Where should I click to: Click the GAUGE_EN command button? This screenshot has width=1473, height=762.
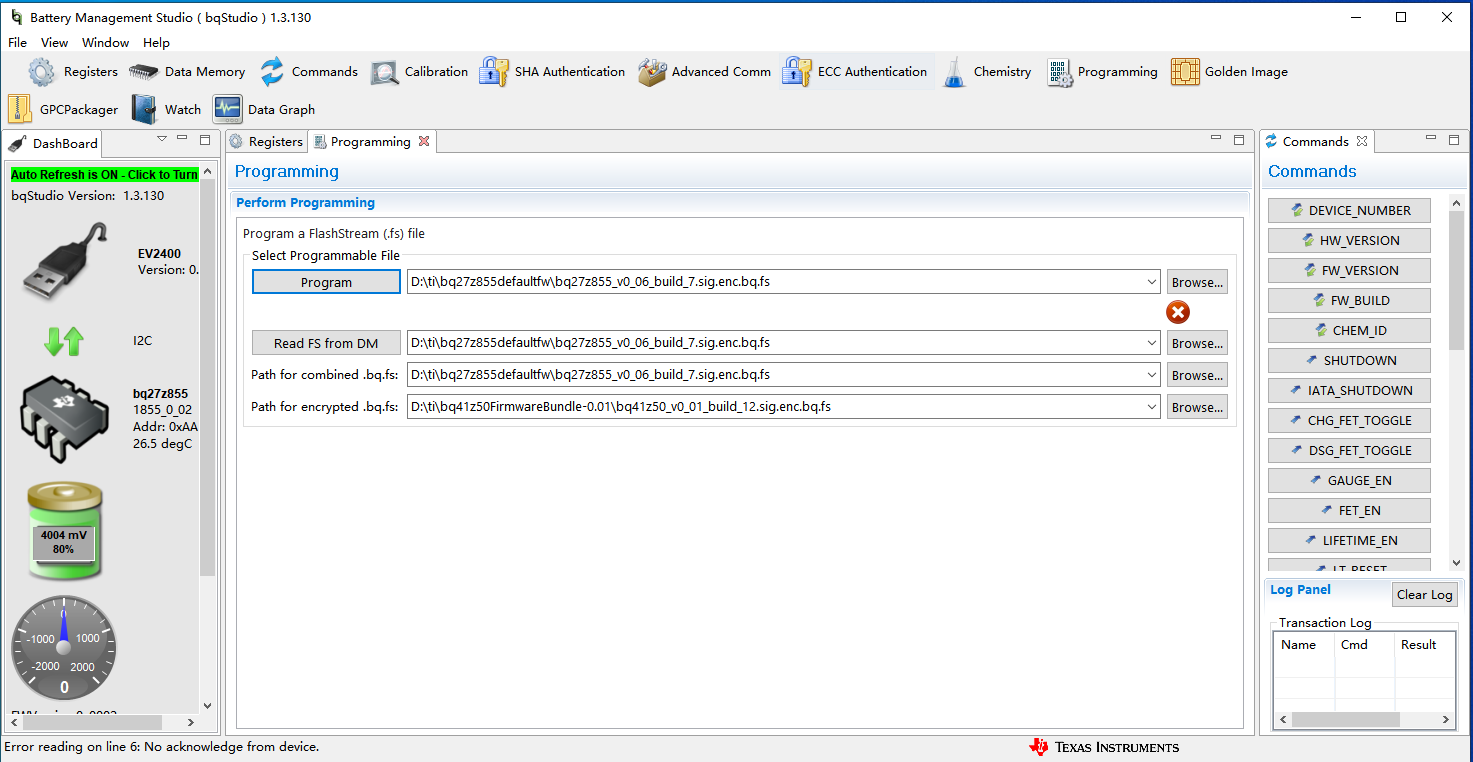1349,481
